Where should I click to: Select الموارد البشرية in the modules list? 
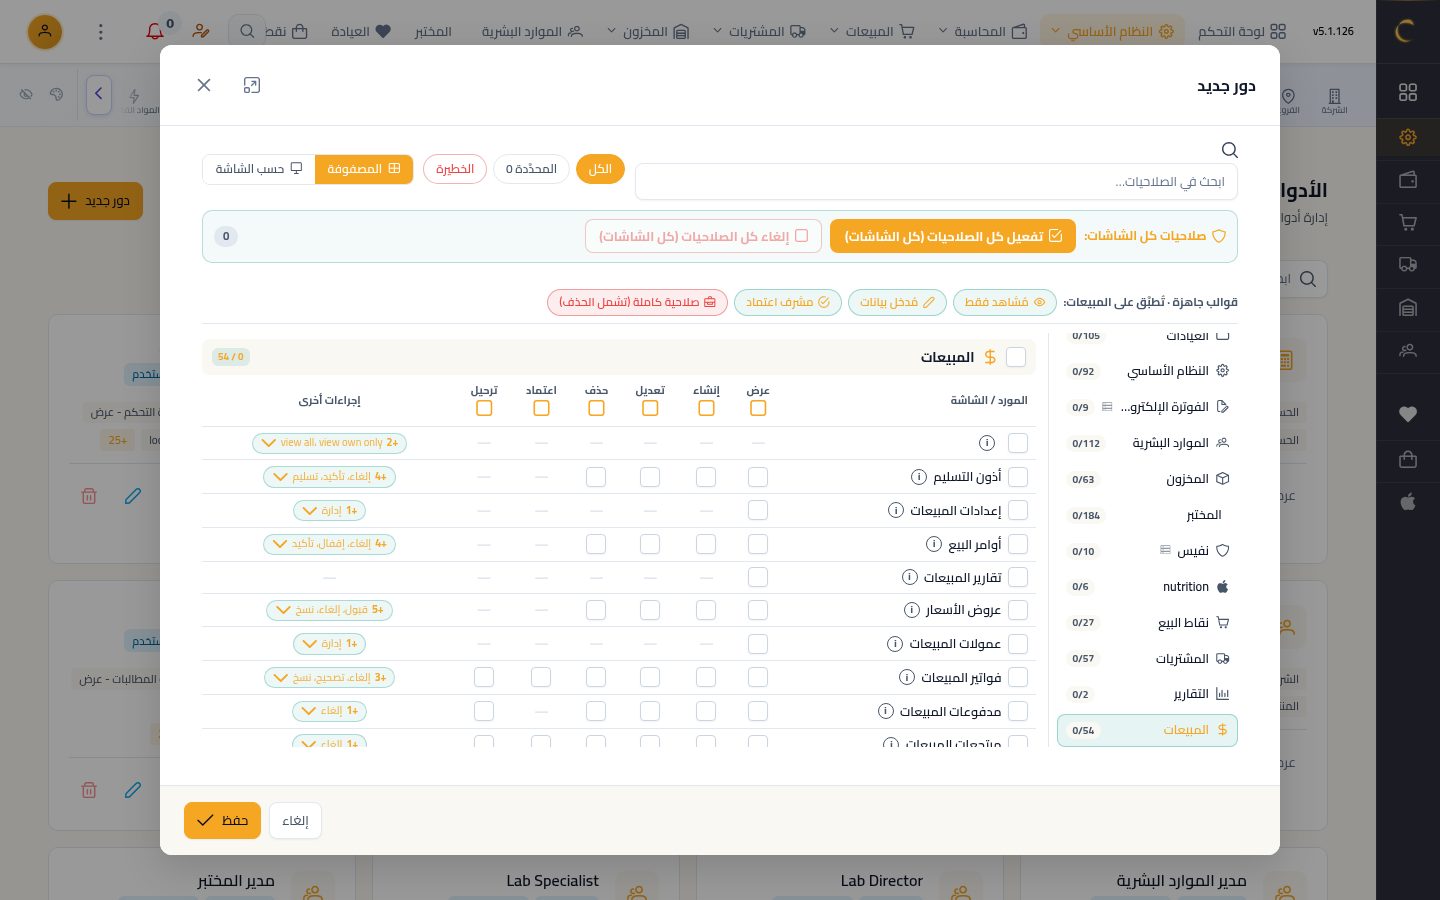1147,443
